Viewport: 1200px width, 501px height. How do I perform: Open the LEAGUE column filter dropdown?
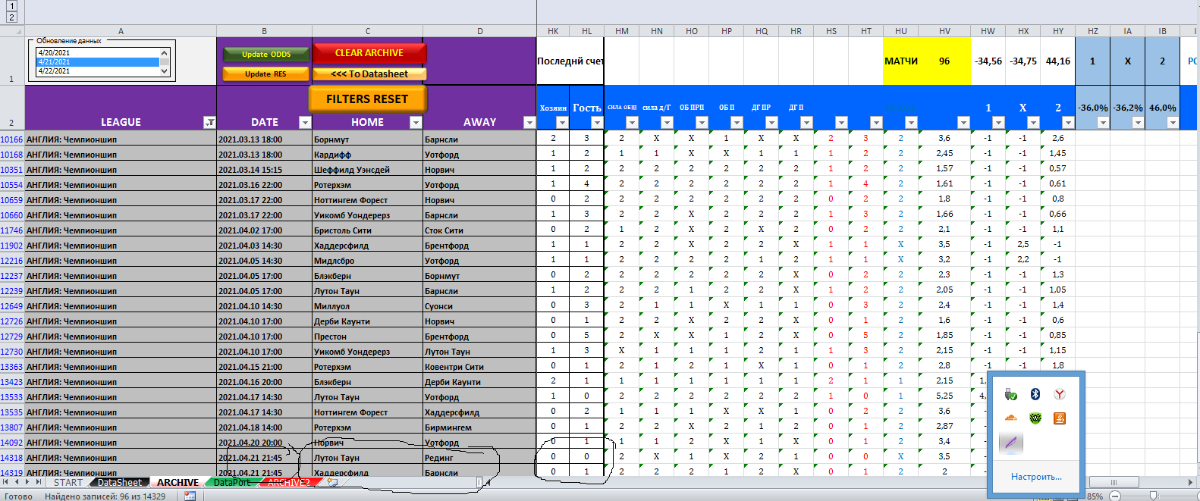pyautogui.click(x=208, y=122)
